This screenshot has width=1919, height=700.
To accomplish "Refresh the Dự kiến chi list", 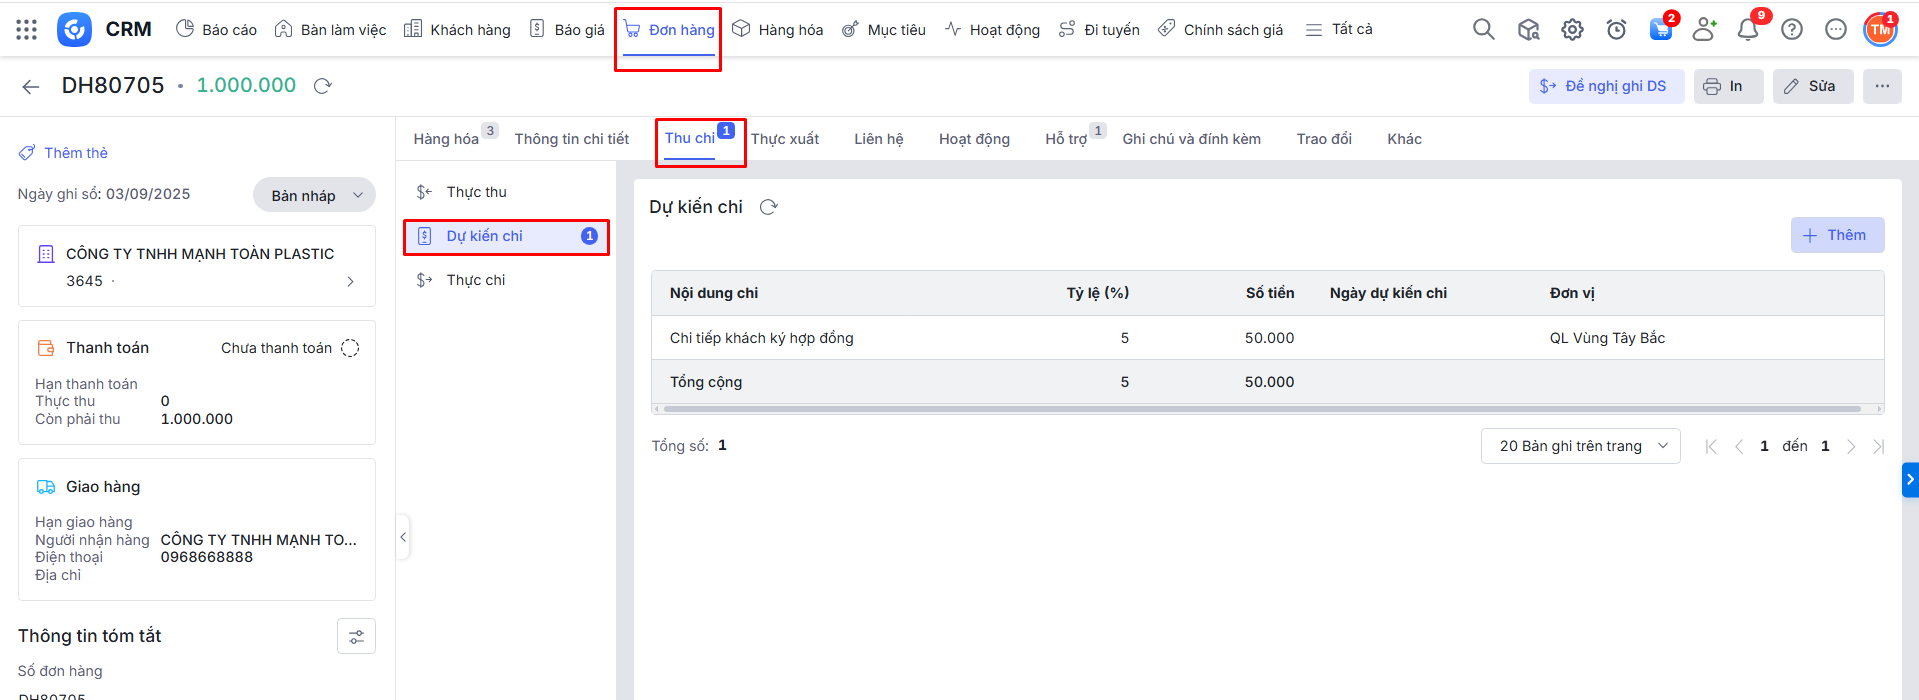I will (768, 207).
